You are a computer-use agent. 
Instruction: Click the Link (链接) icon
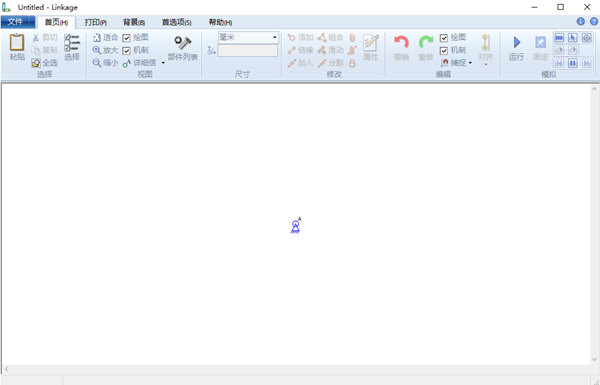click(x=292, y=50)
